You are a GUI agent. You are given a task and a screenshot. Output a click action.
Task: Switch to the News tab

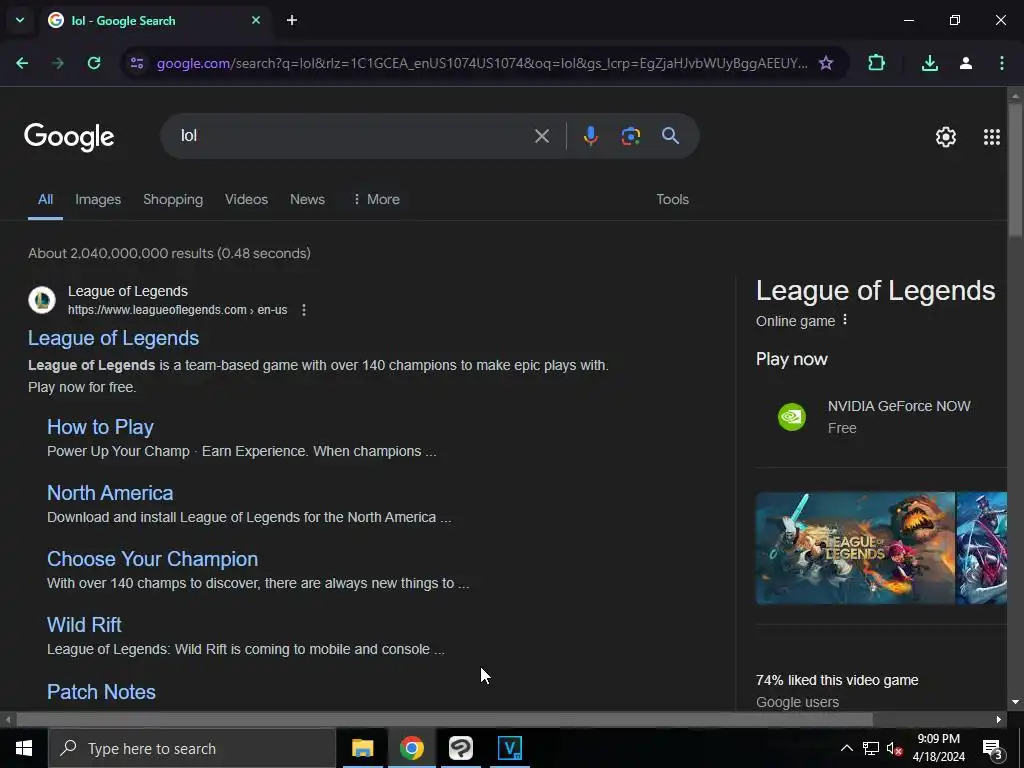click(x=307, y=199)
